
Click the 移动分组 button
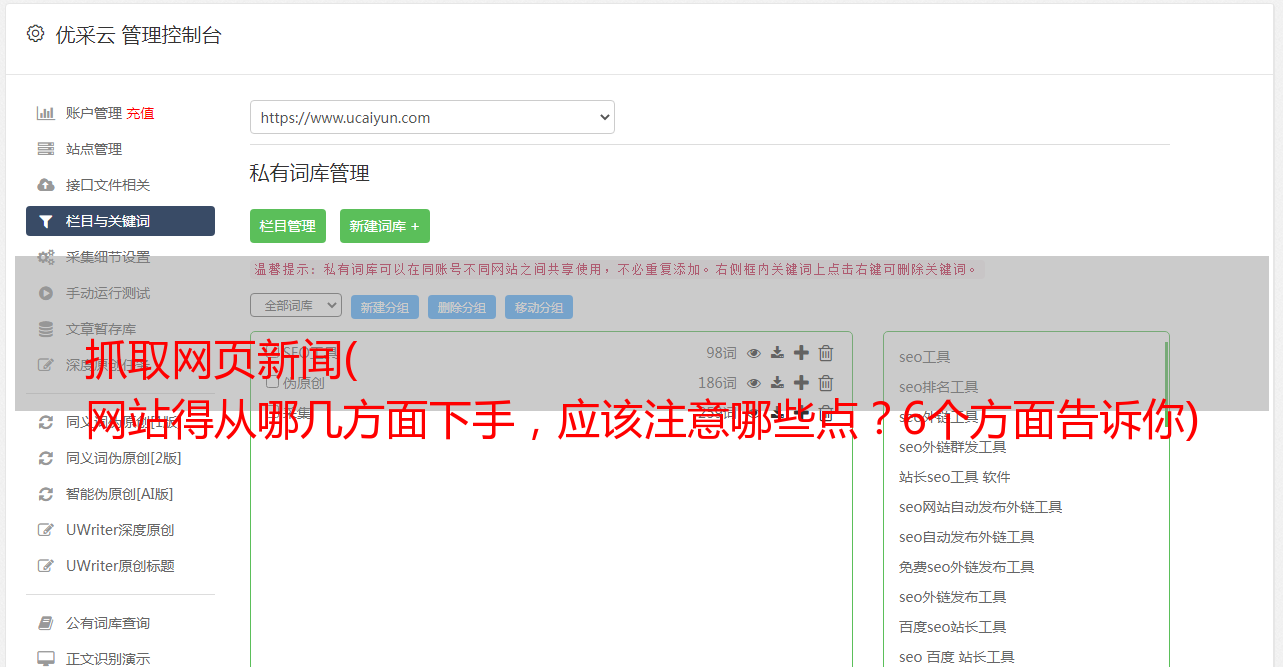(539, 307)
